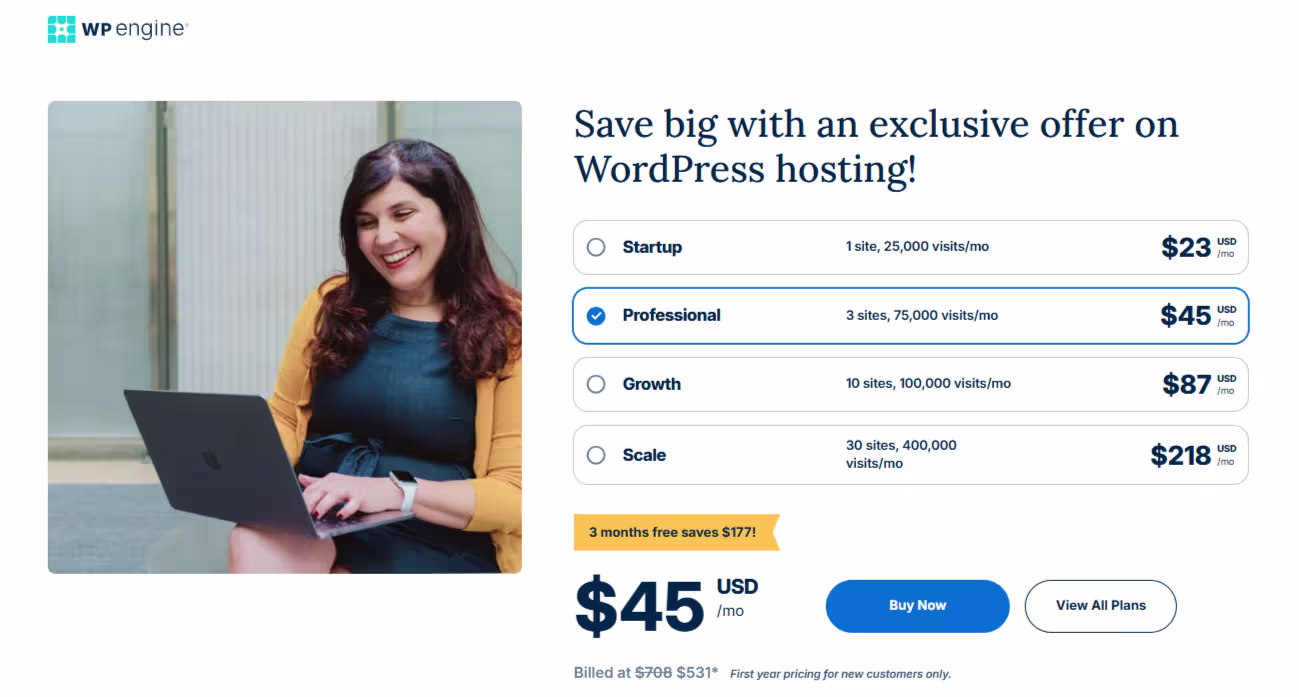Click the Scale plan price of $218
Image resolution: width=1299 pixels, height=697 pixels.
click(x=1183, y=455)
